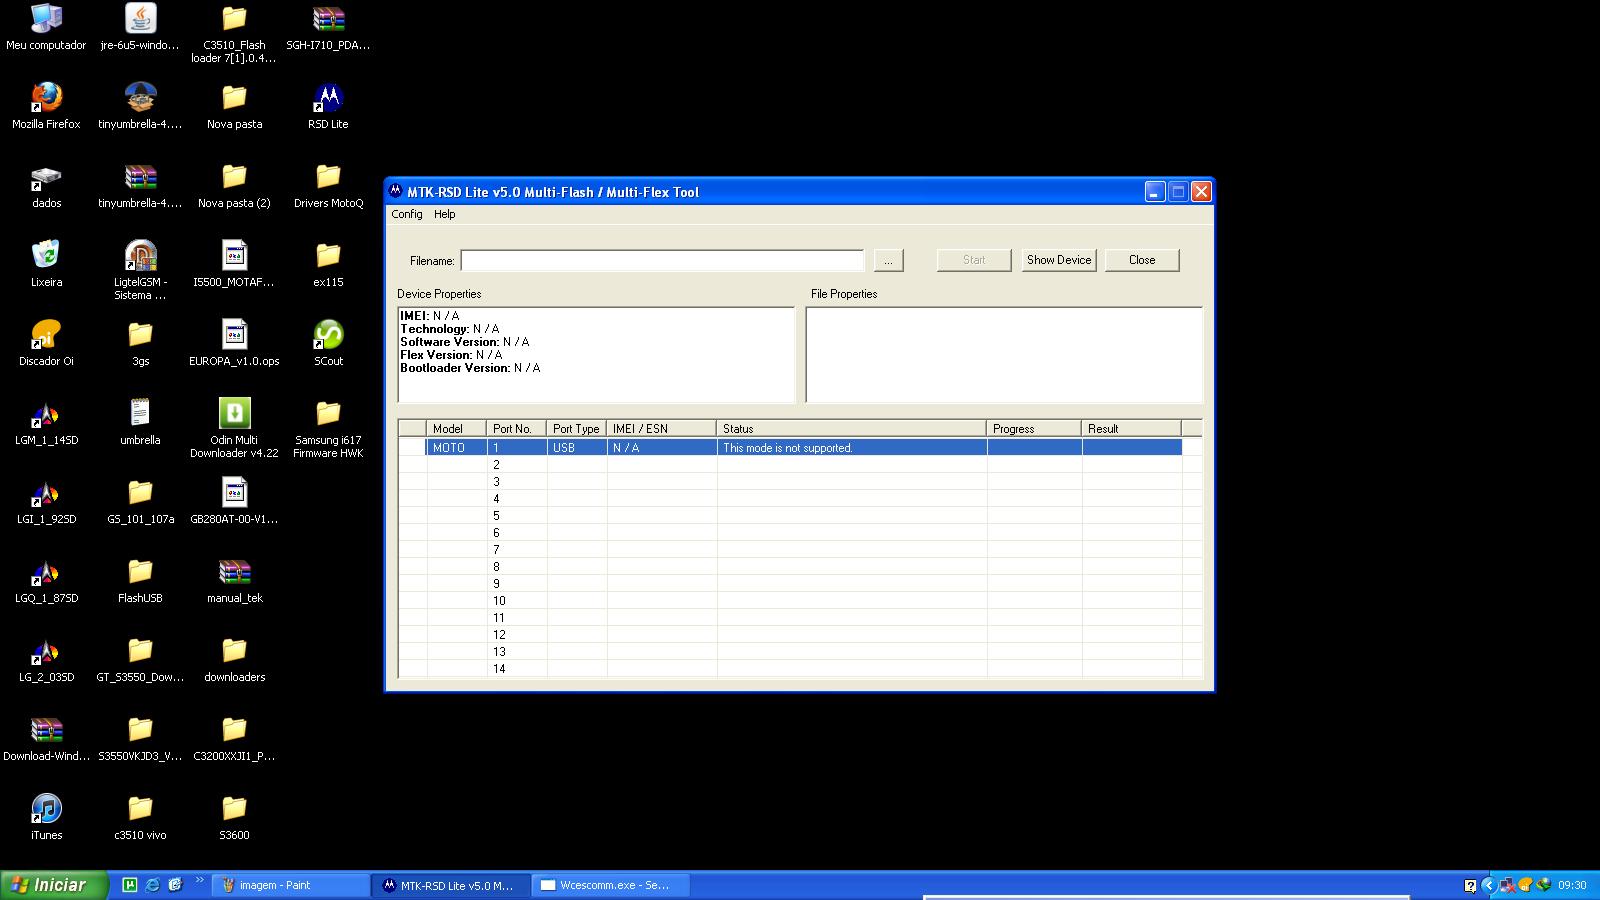The width and height of the screenshot is (1600, 900).
Task: Expand the quick launch overflow chevron
Action: coord(199,881)
